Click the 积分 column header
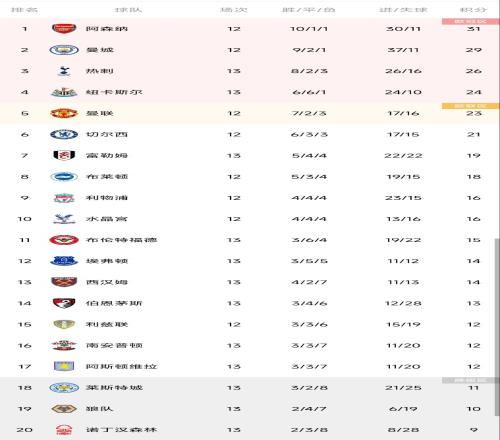Viewport: 500px width, 440px height. point(473,10)
